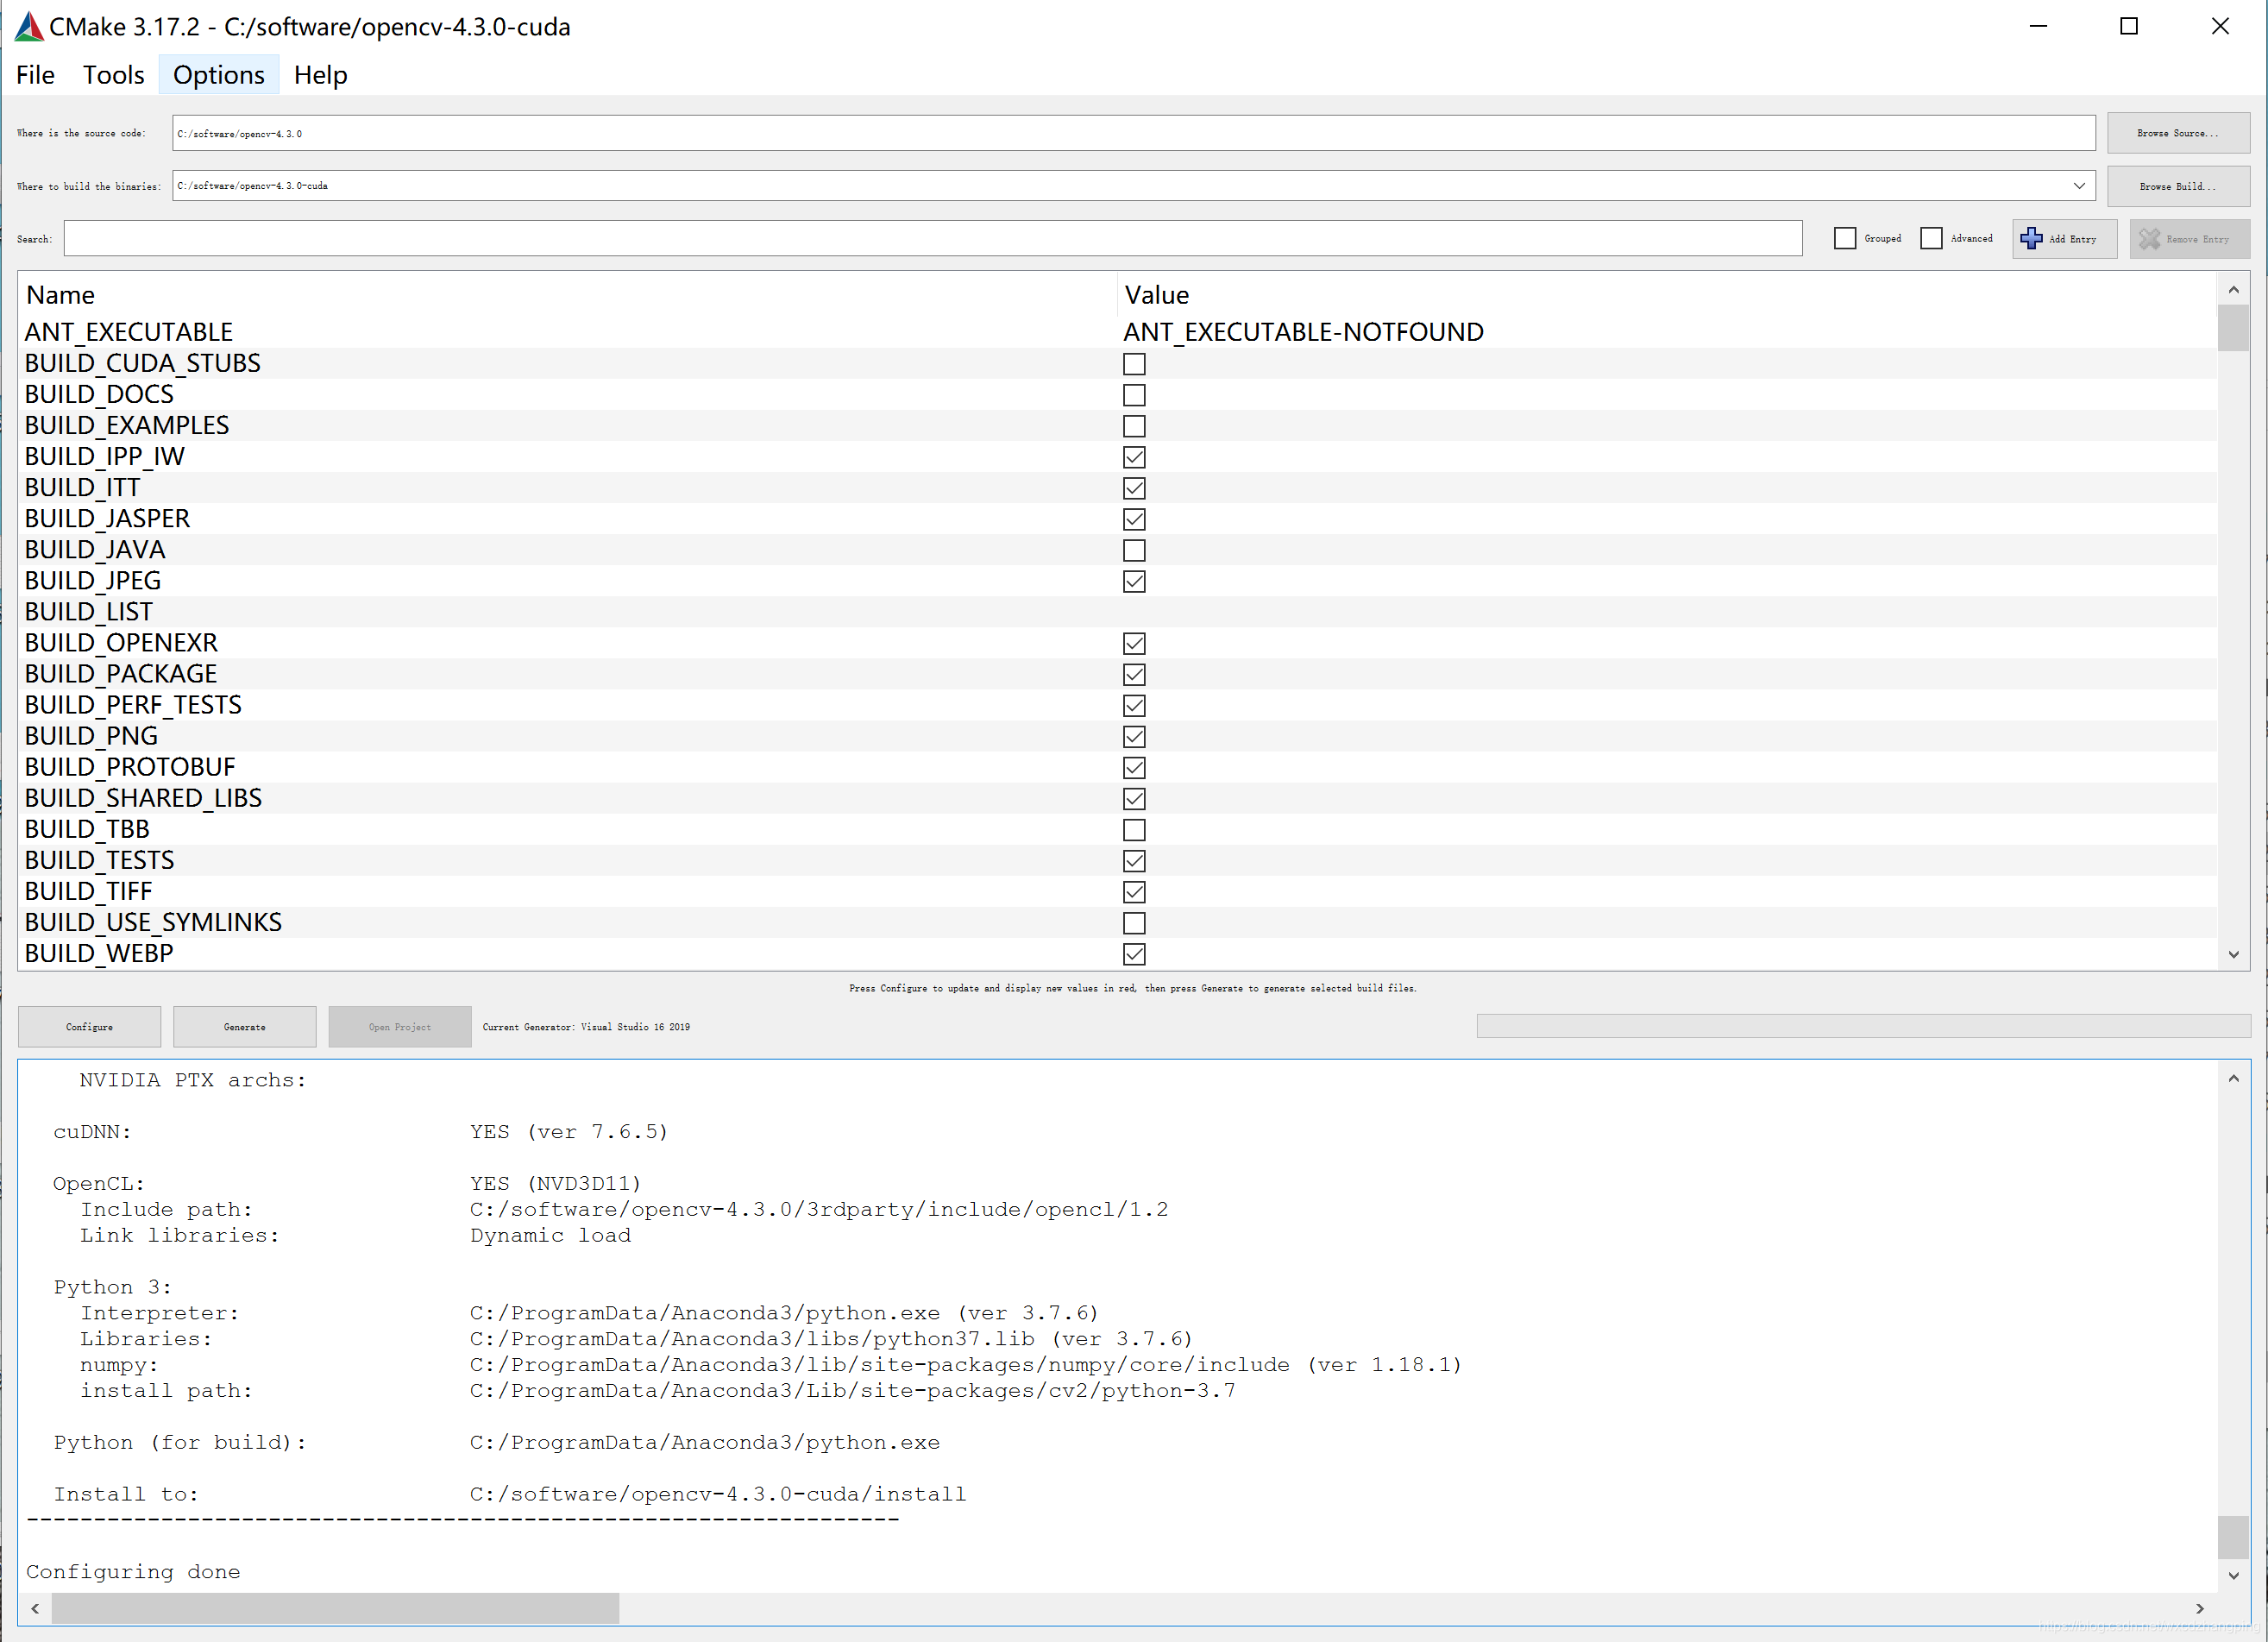Uncheck the BUILD_PERF_TESTS option
Image resolution: width=2268 pixels, height=1642 pixels.
[1134, 706]
